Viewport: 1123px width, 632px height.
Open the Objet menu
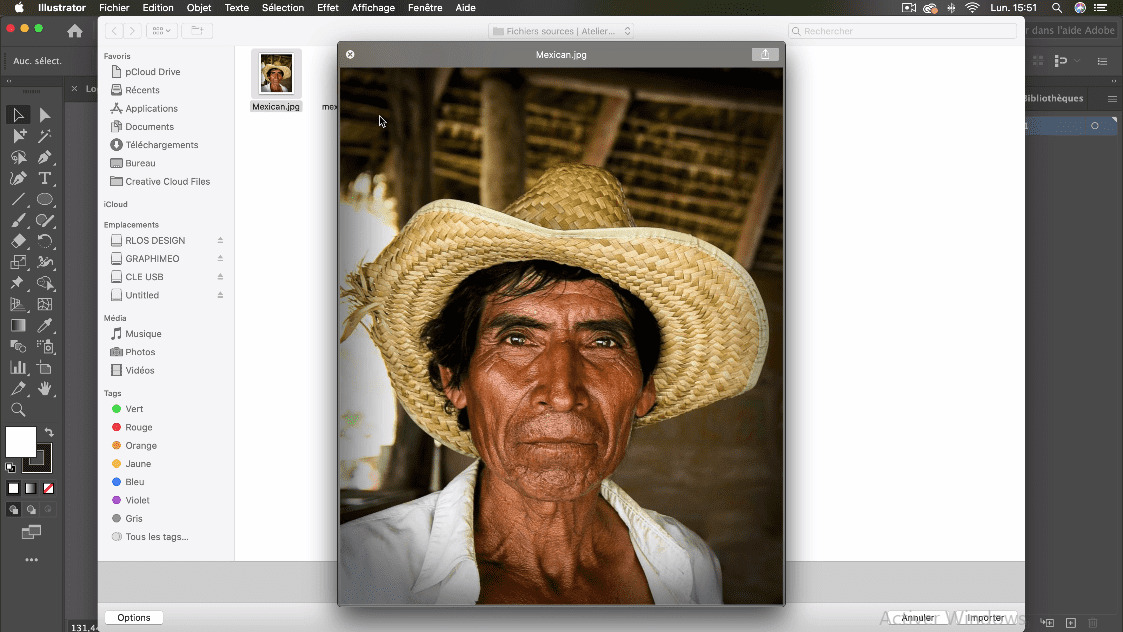(198, 8)
